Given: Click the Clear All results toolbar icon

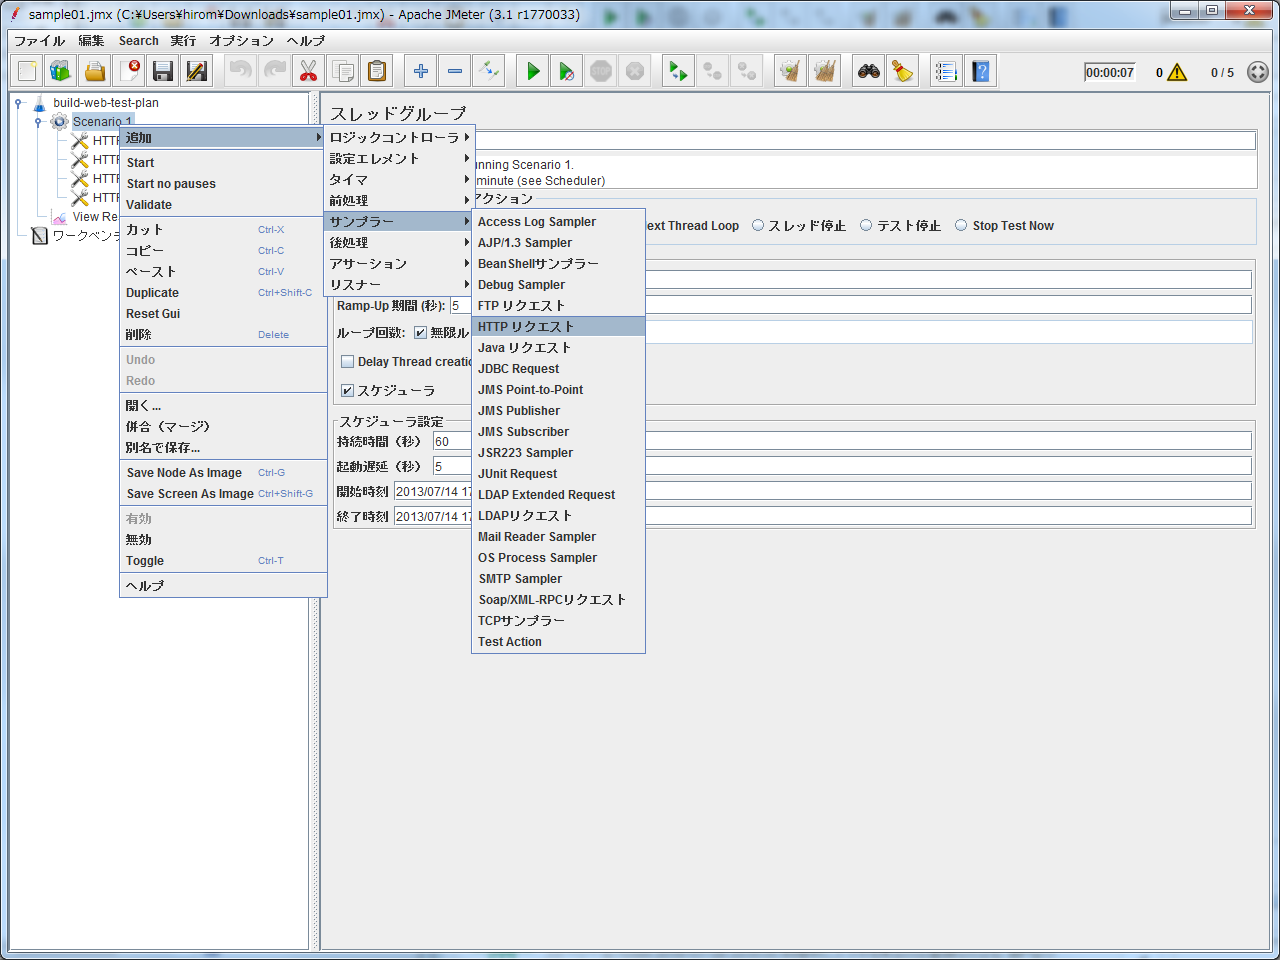Looking at the screenshot, I should [824, 71].
